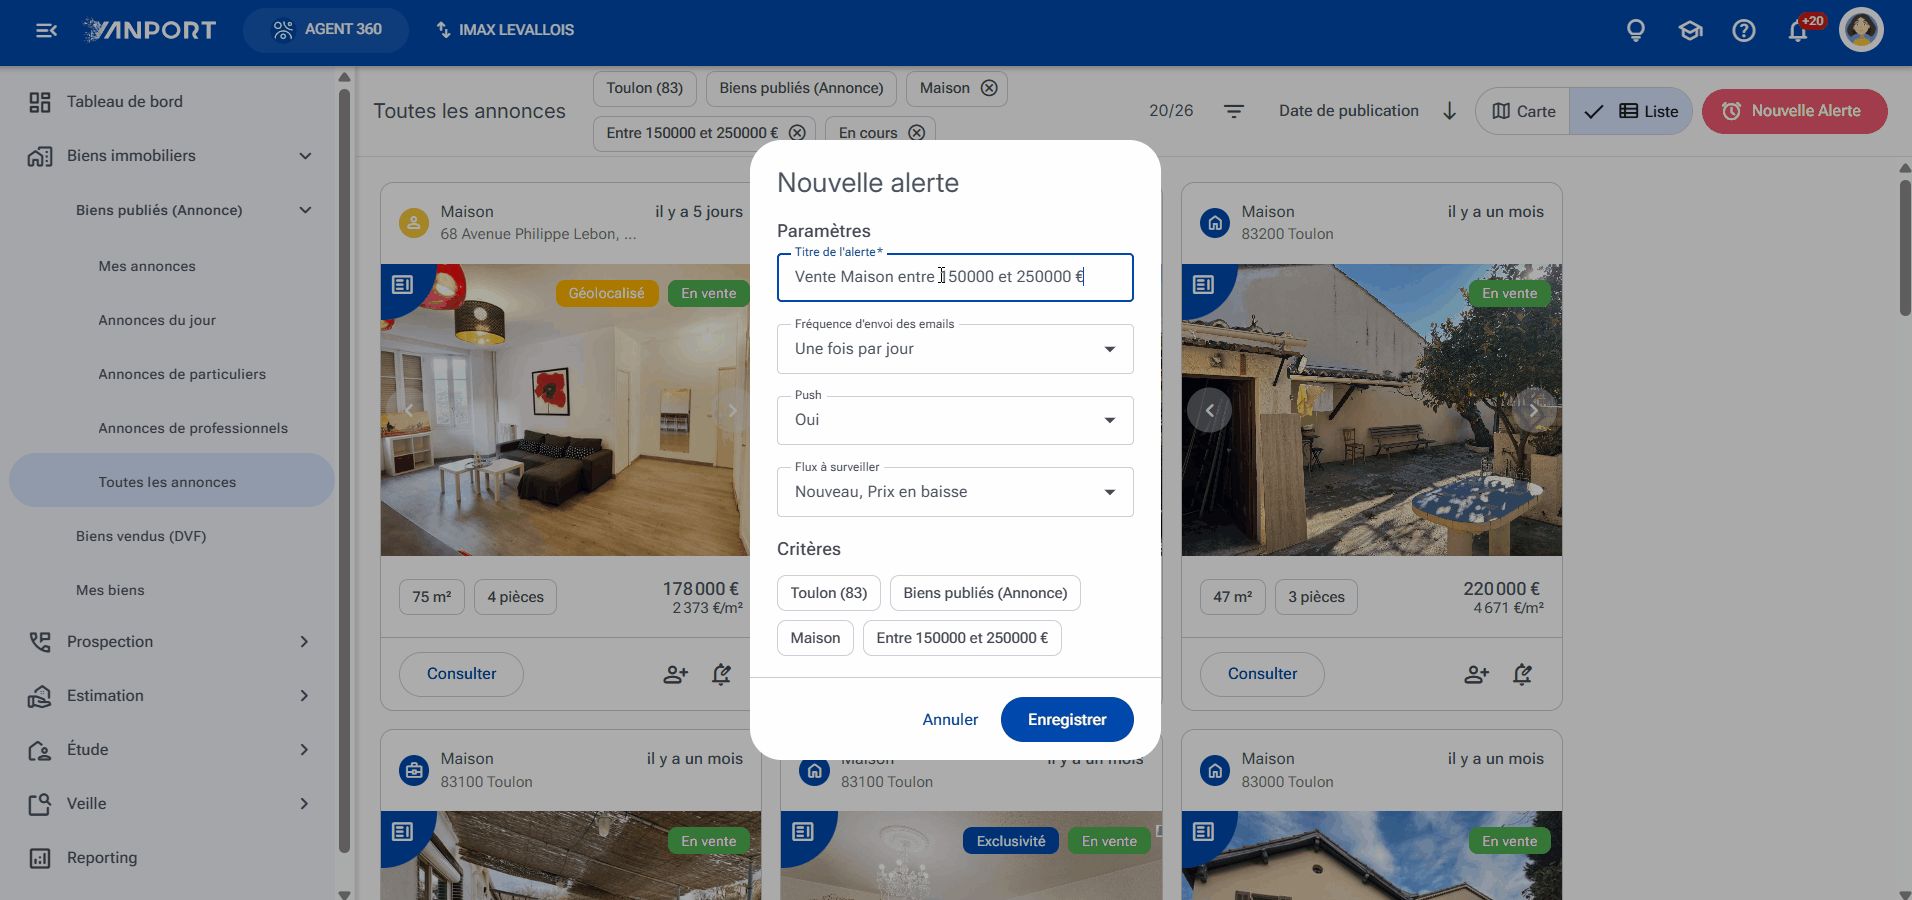The image size is (1912, 900).
Task: Expand the Prospection menu
Action: click(x=304, y=642)
